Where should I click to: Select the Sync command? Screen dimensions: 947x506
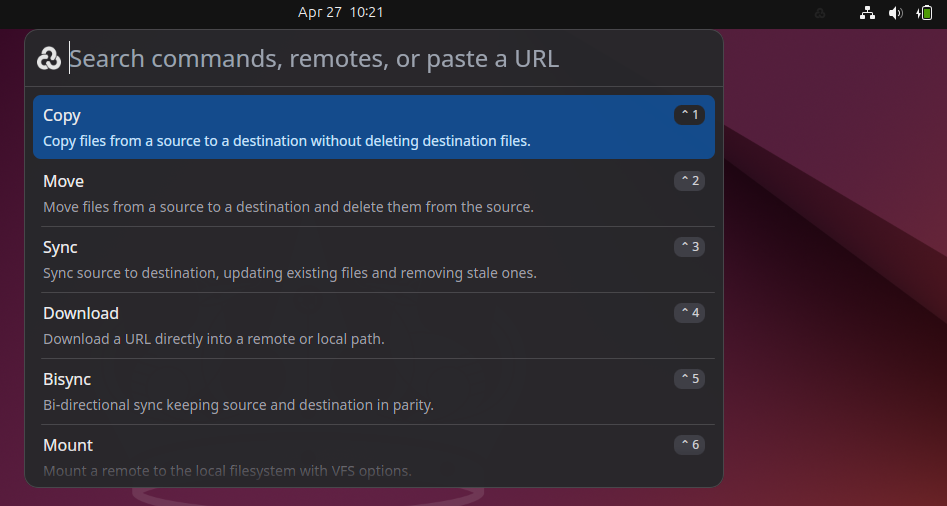374,260
